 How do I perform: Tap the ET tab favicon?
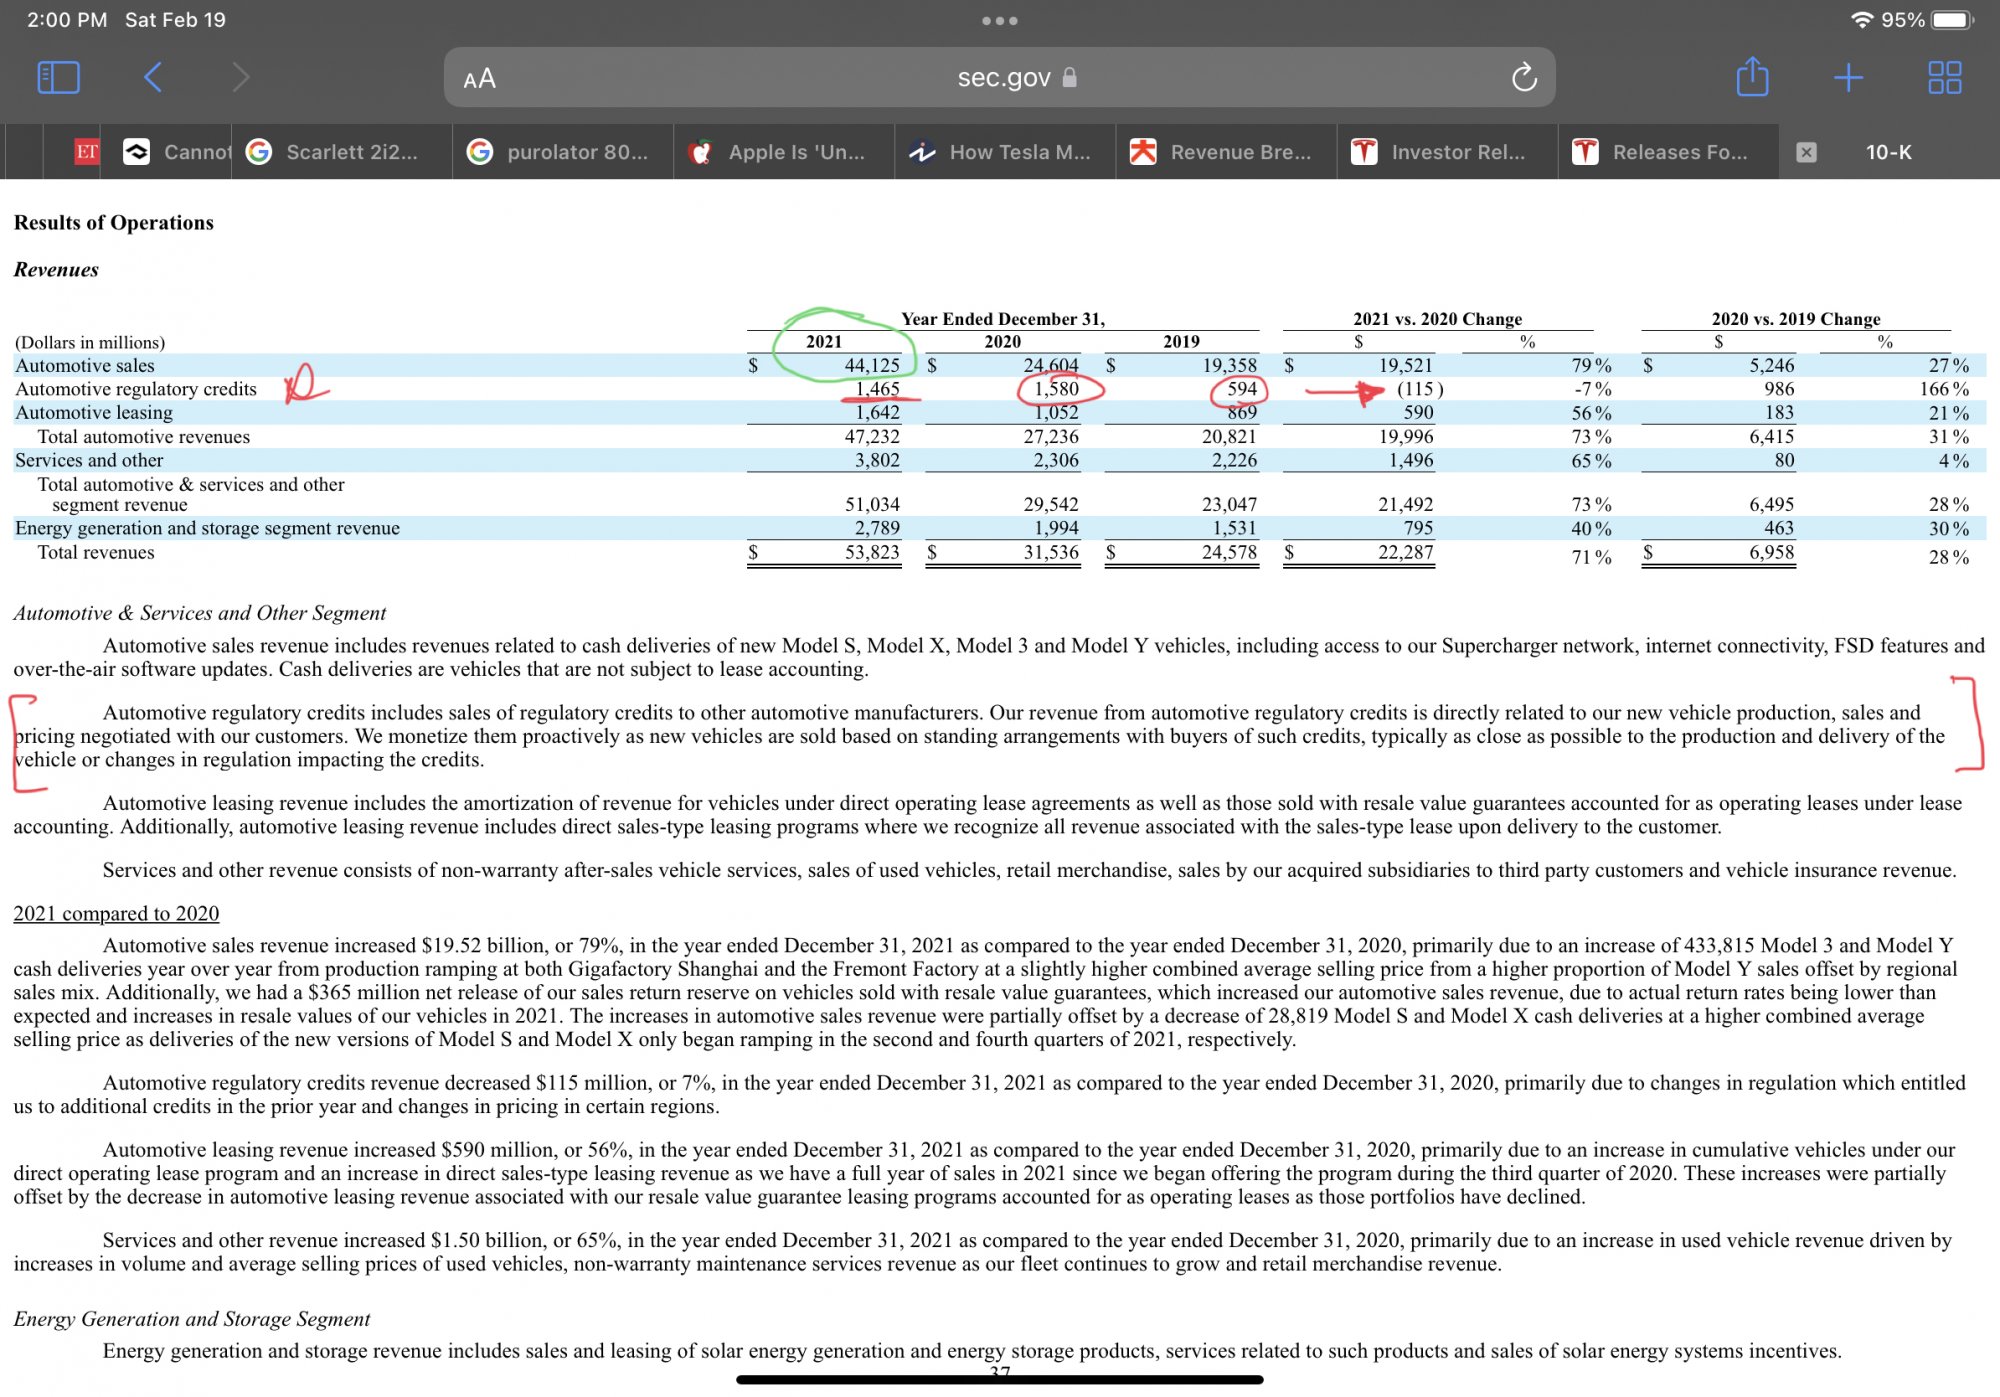87,152
